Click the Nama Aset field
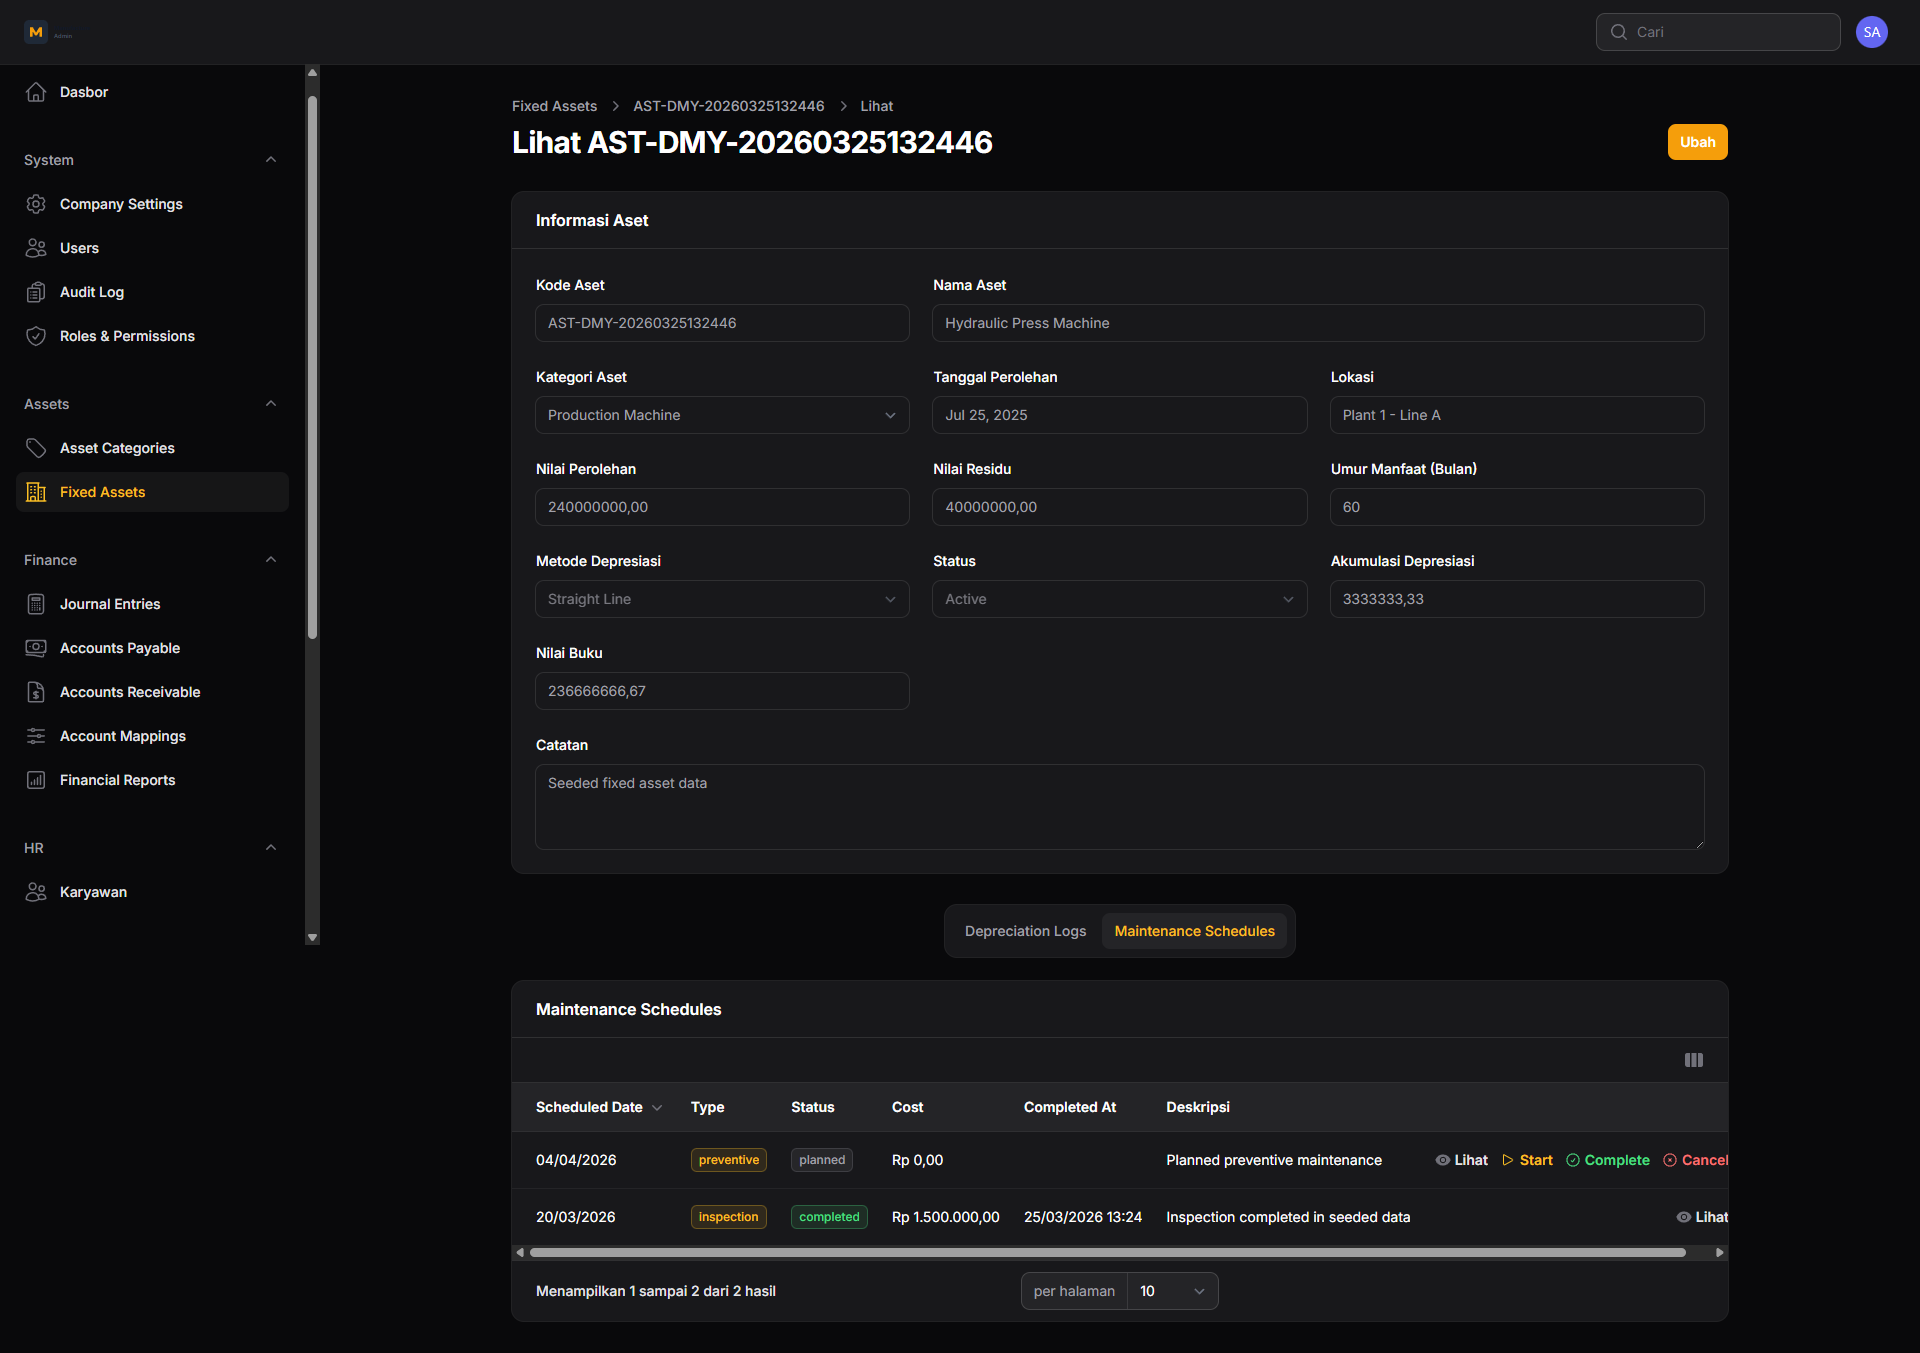The width and height of the screenshot is (1920, 1353). [x=1318, y=323]
